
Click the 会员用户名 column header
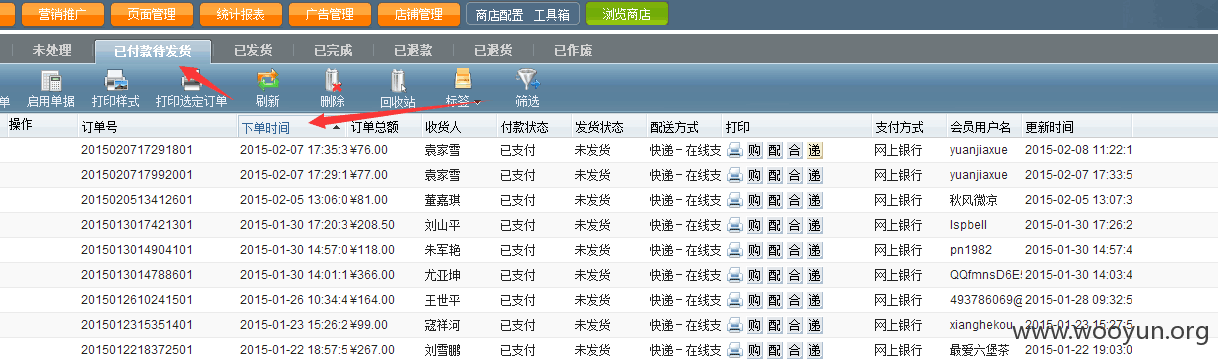[980, 127]
